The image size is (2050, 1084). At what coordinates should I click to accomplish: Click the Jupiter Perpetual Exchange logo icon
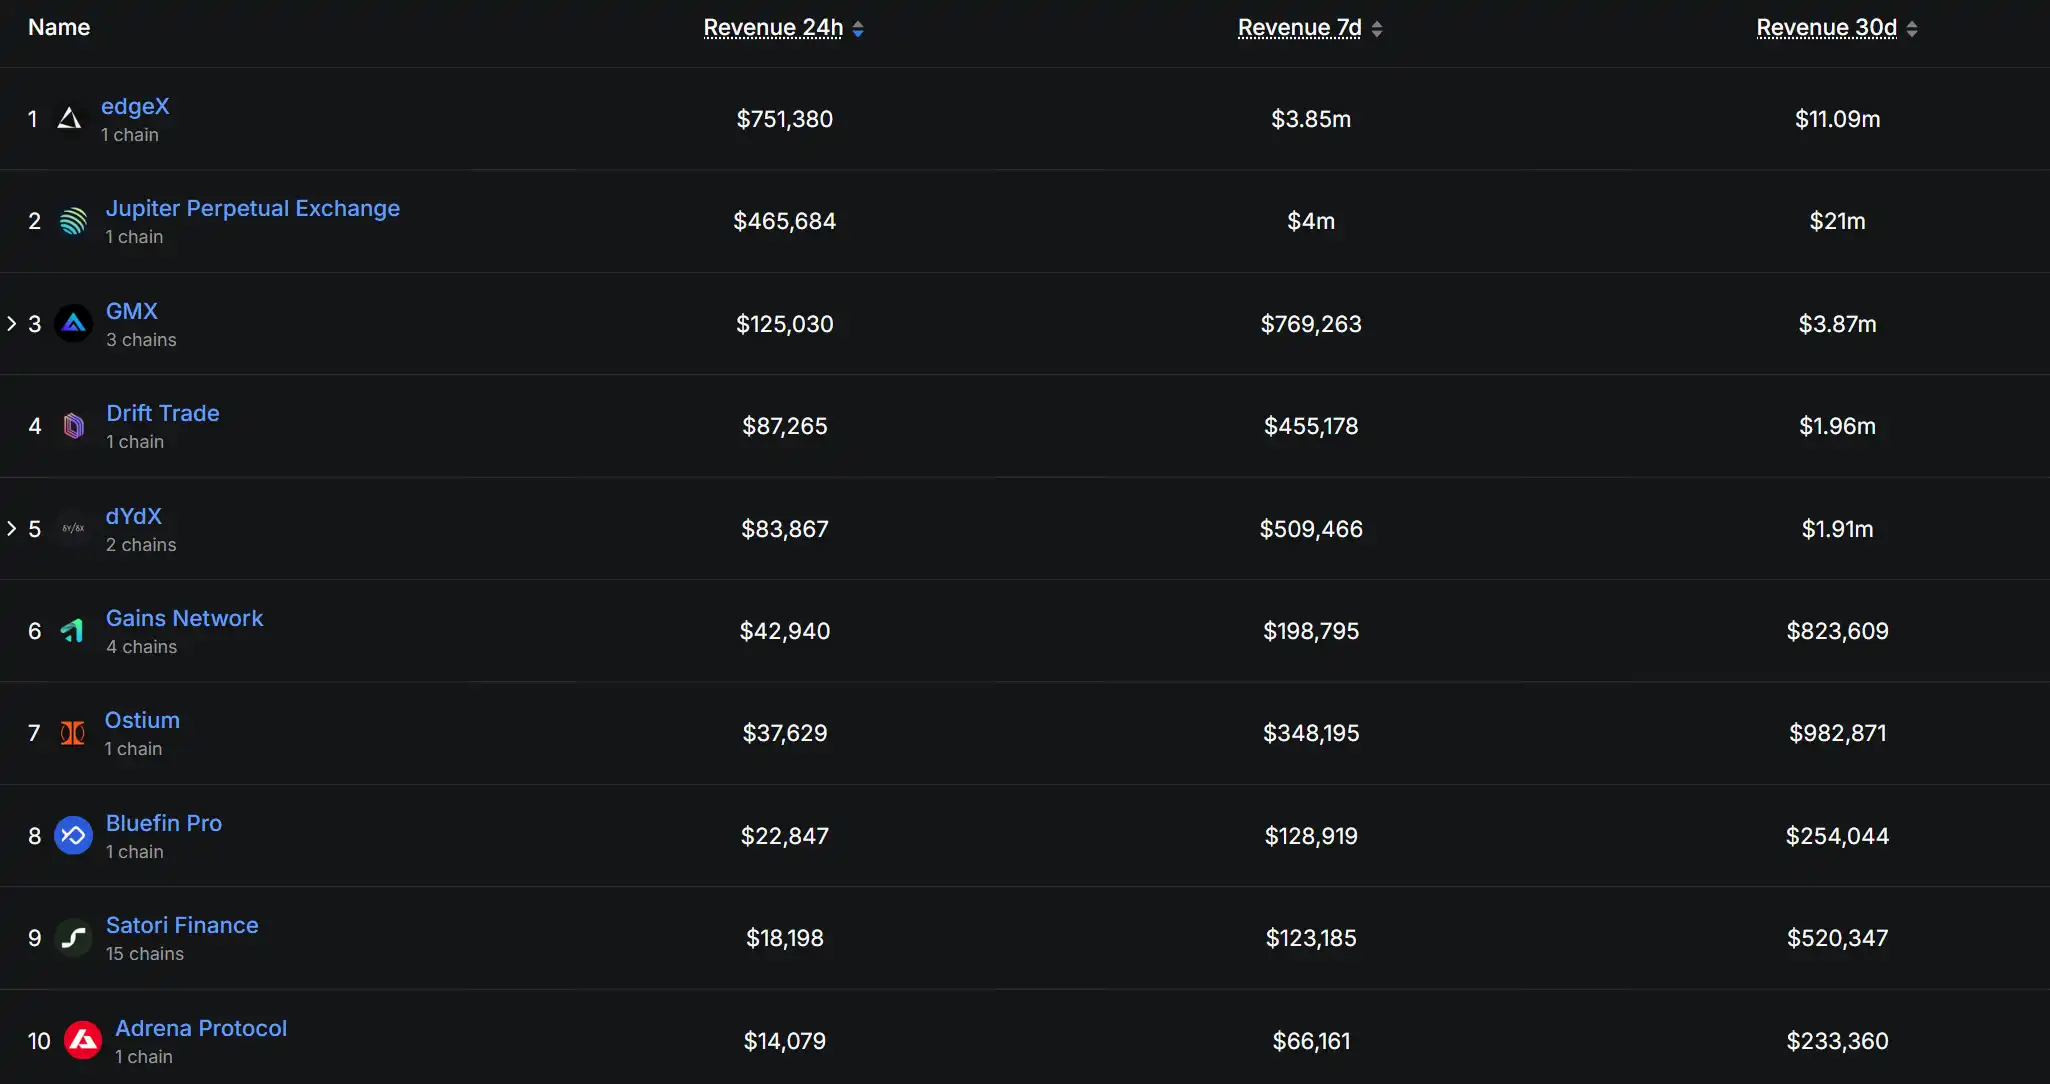[x=73, y=221]
